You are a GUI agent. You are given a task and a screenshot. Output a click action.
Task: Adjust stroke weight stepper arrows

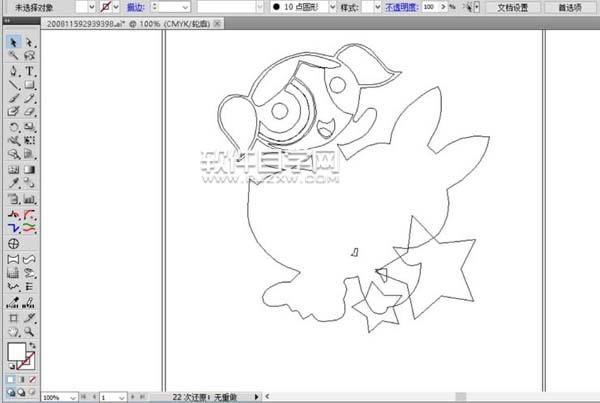pos(154,7)
